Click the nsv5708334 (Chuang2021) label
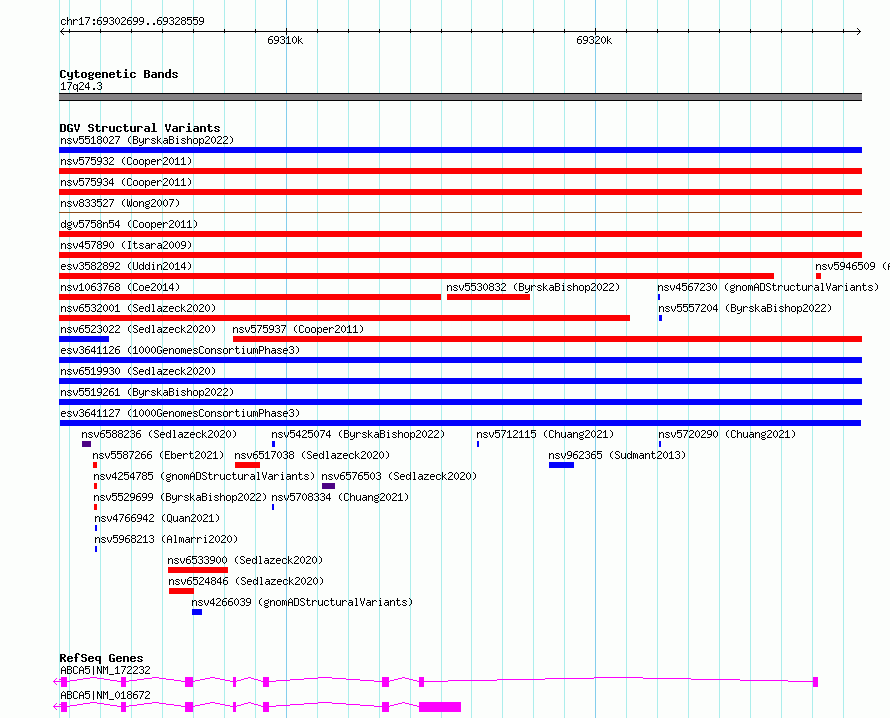The width and height of the screenshot is (890, 718). pyautogui.click(x=340, y=497)
